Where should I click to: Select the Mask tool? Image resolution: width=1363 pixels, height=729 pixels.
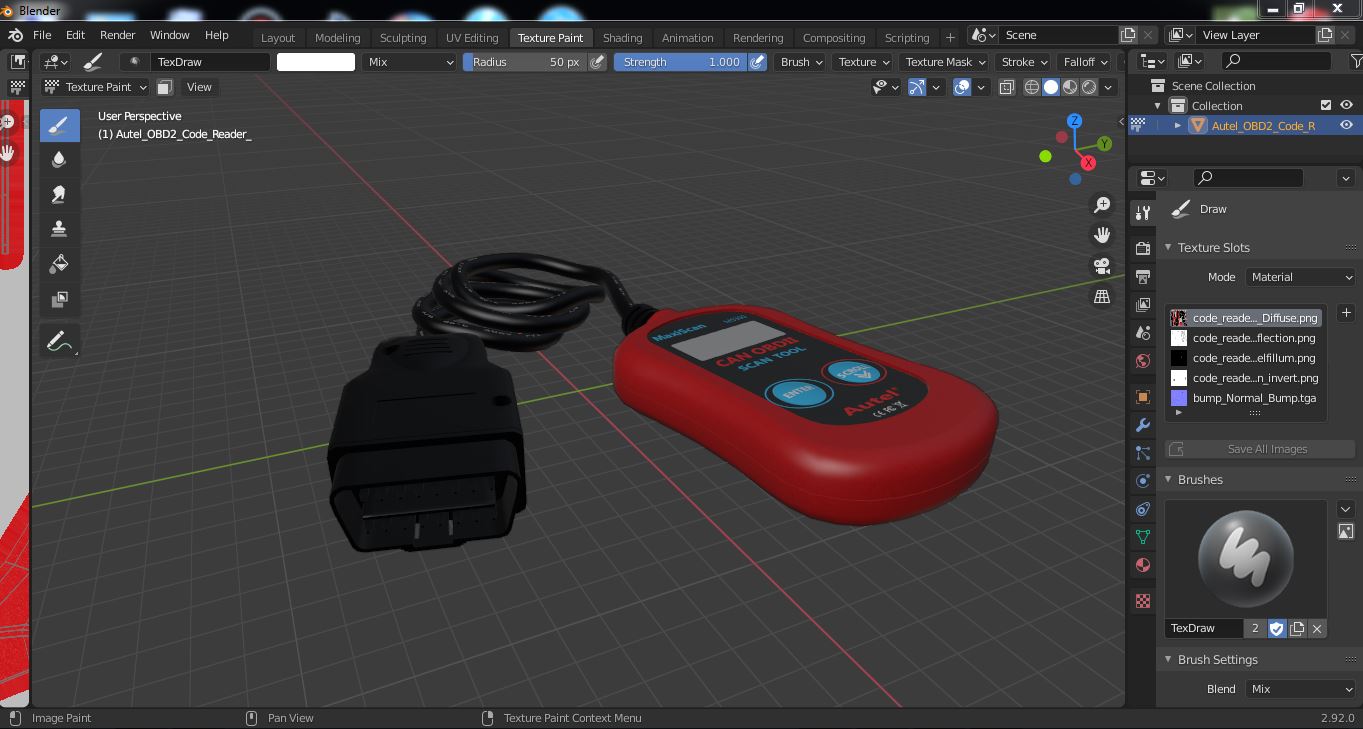click(x=59, y=299)
